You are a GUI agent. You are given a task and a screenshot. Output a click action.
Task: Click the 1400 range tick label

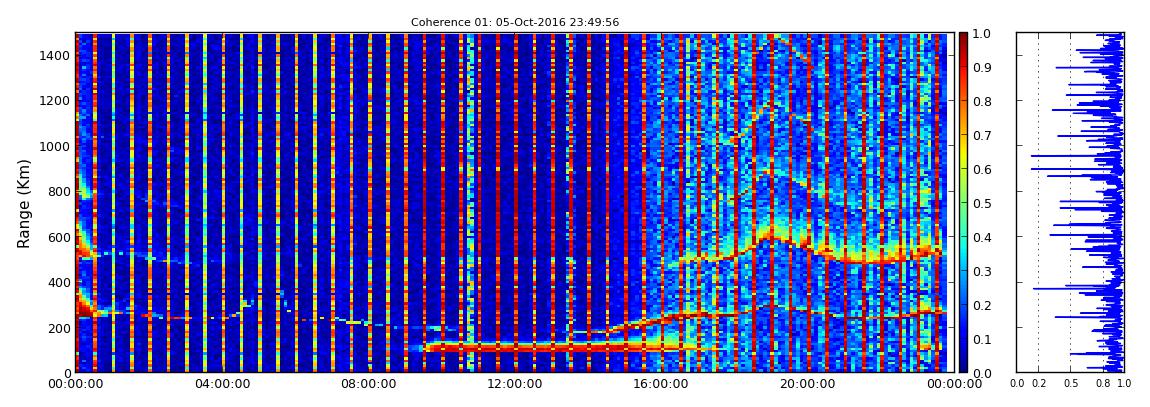pyautogui.click(x=56, y=55)
